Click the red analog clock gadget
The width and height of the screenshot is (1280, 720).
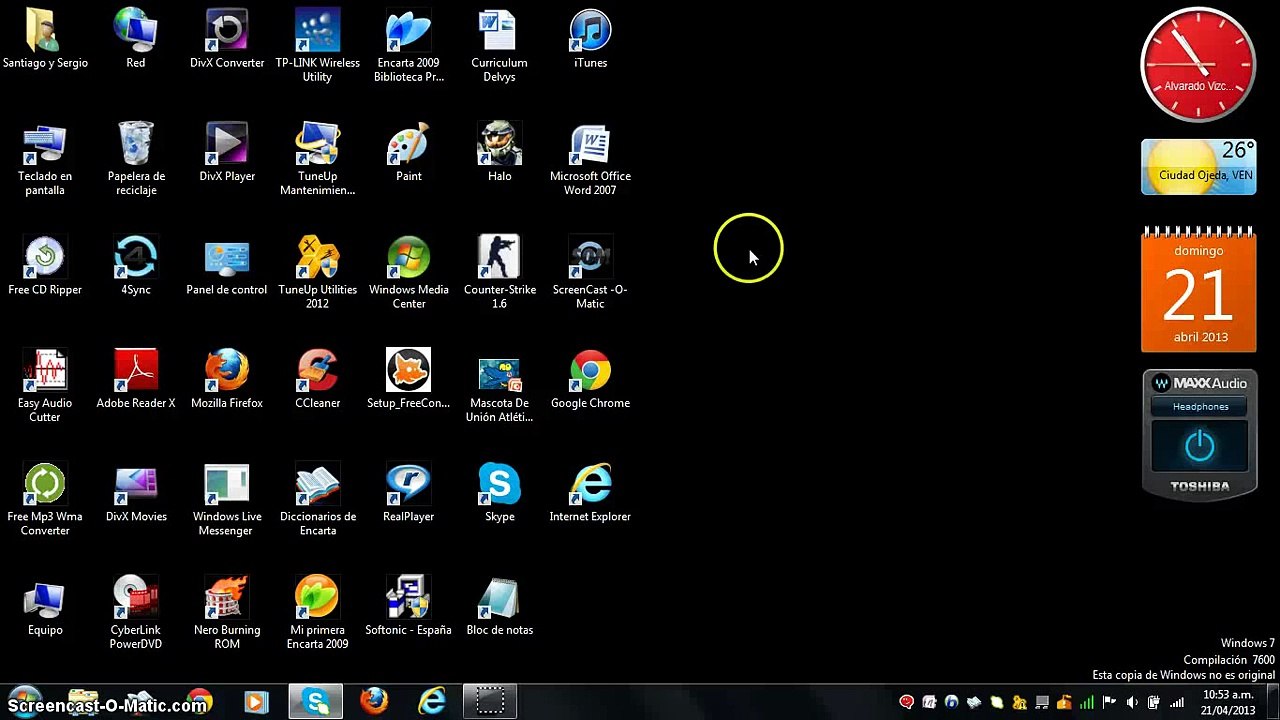click(1198, 65)
